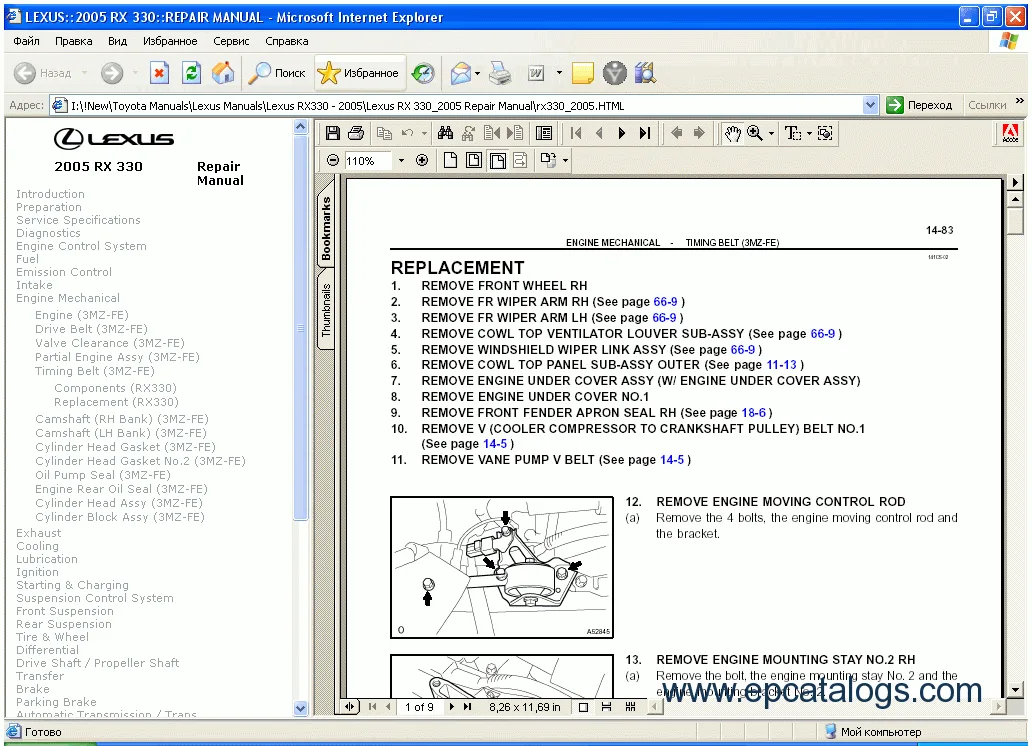Image resolution: width=1032 pixels, height=746 pixels.
Task: Follow the 11-13 page link
Action: click(x=781, y=365)
